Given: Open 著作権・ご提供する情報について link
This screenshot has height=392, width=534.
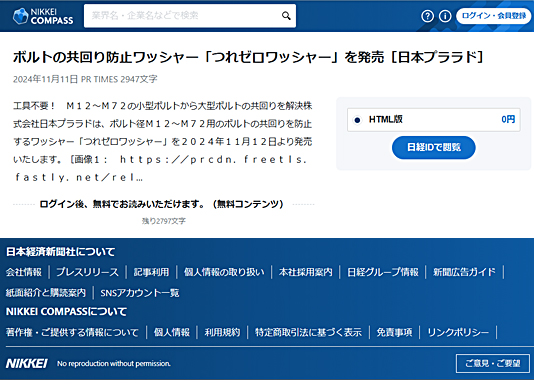Looking at the screenshot, I should 72,332.
